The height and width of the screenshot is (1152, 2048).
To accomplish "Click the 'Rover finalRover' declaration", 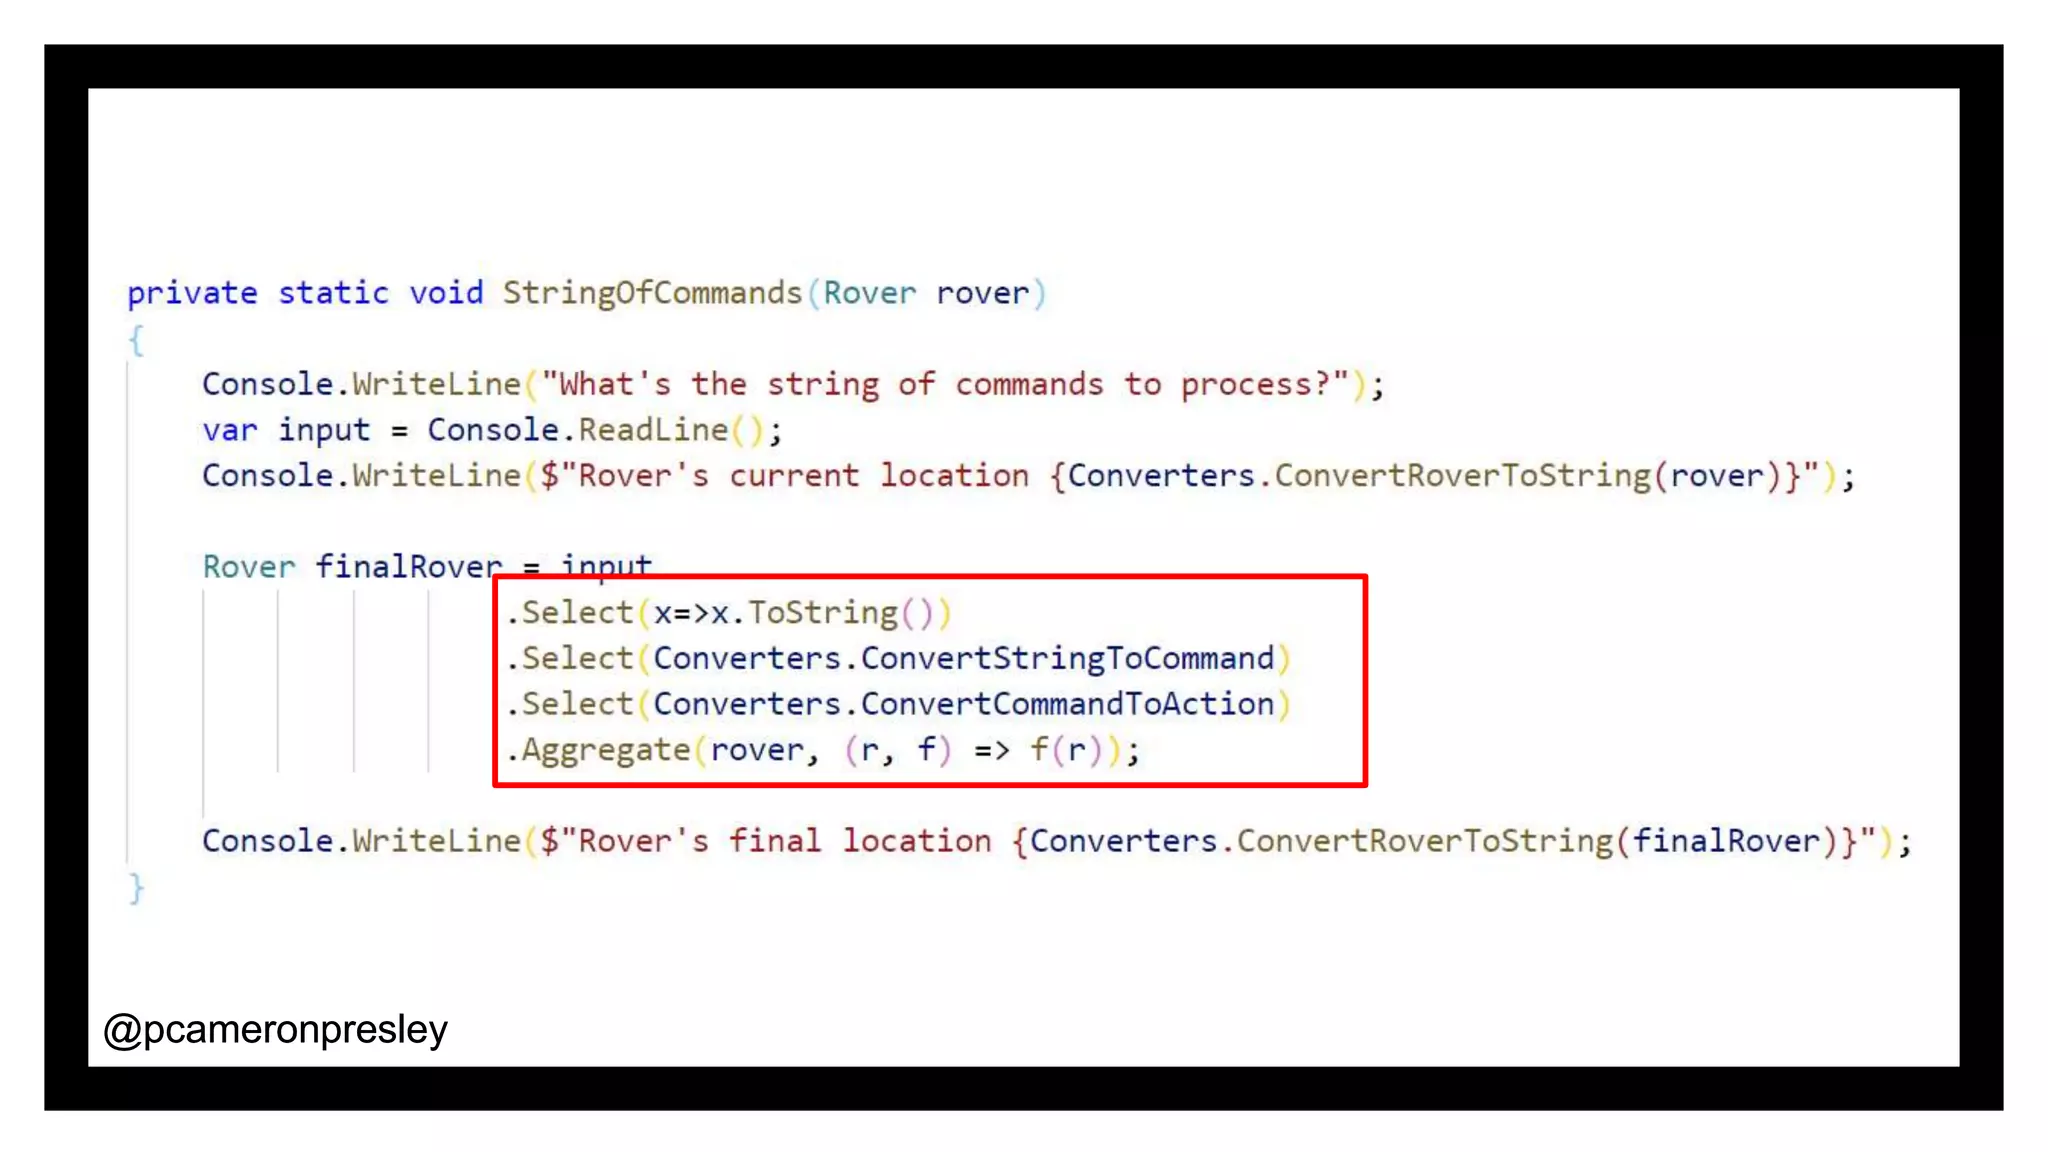I will tap(352, 567).
